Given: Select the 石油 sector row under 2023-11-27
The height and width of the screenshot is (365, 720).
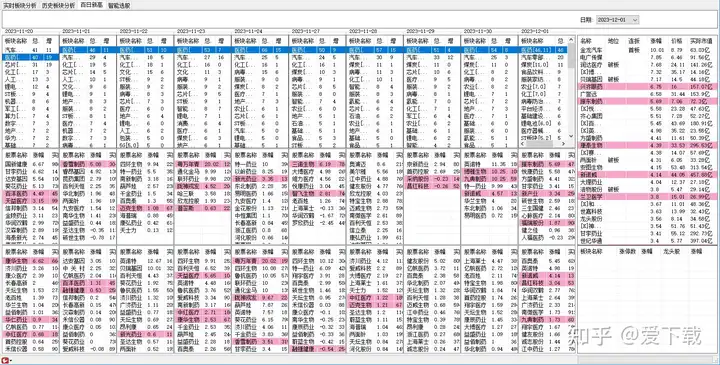Looking at the screenshot, I should click(x=318, y=123).
